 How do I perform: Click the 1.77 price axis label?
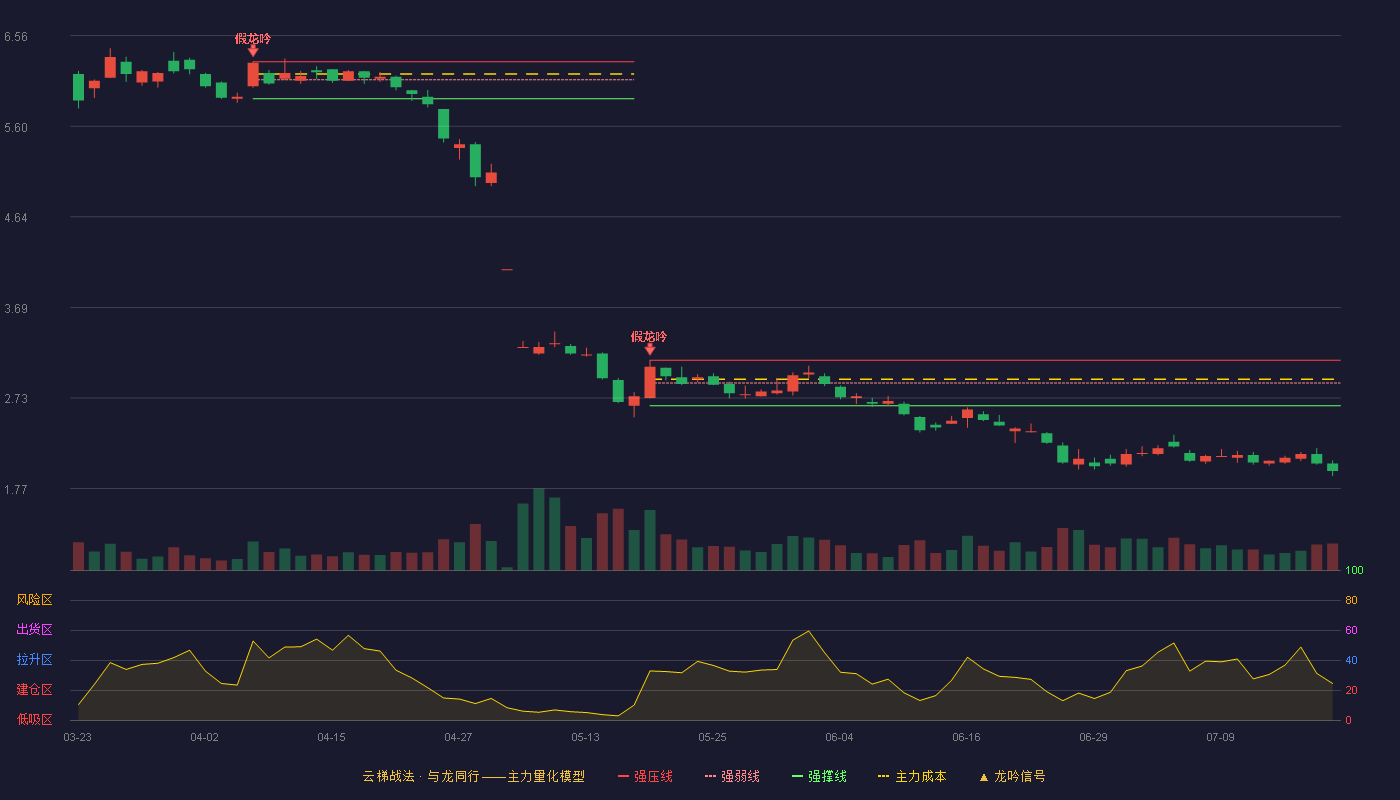coord(16,489)
